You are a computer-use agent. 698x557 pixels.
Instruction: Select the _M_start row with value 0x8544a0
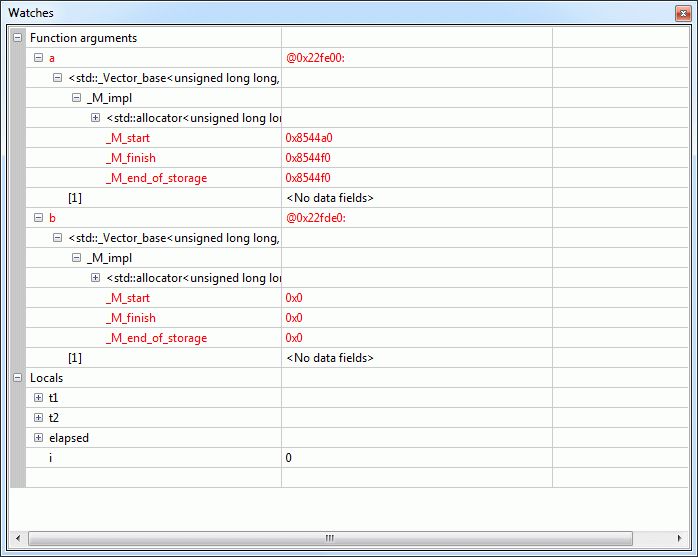click(127, 138)
